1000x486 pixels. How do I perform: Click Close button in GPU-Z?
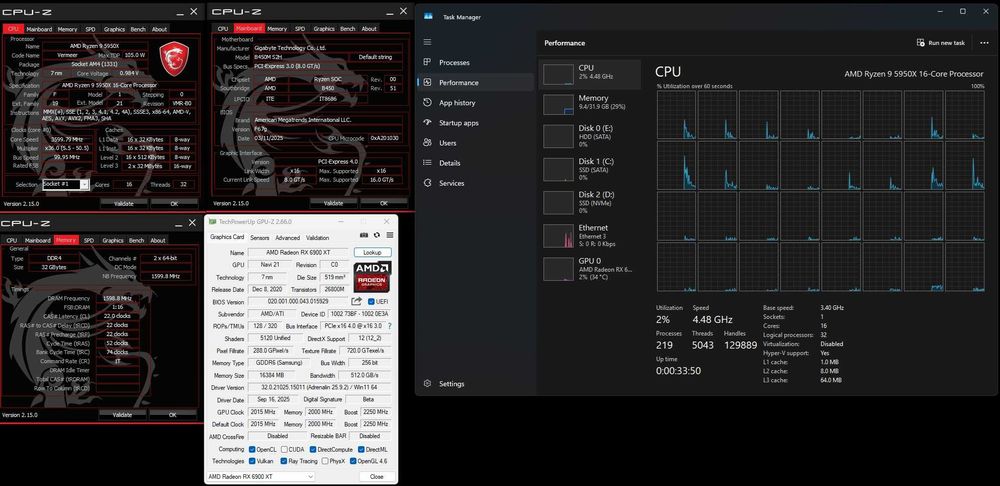[x=376, y=476]
